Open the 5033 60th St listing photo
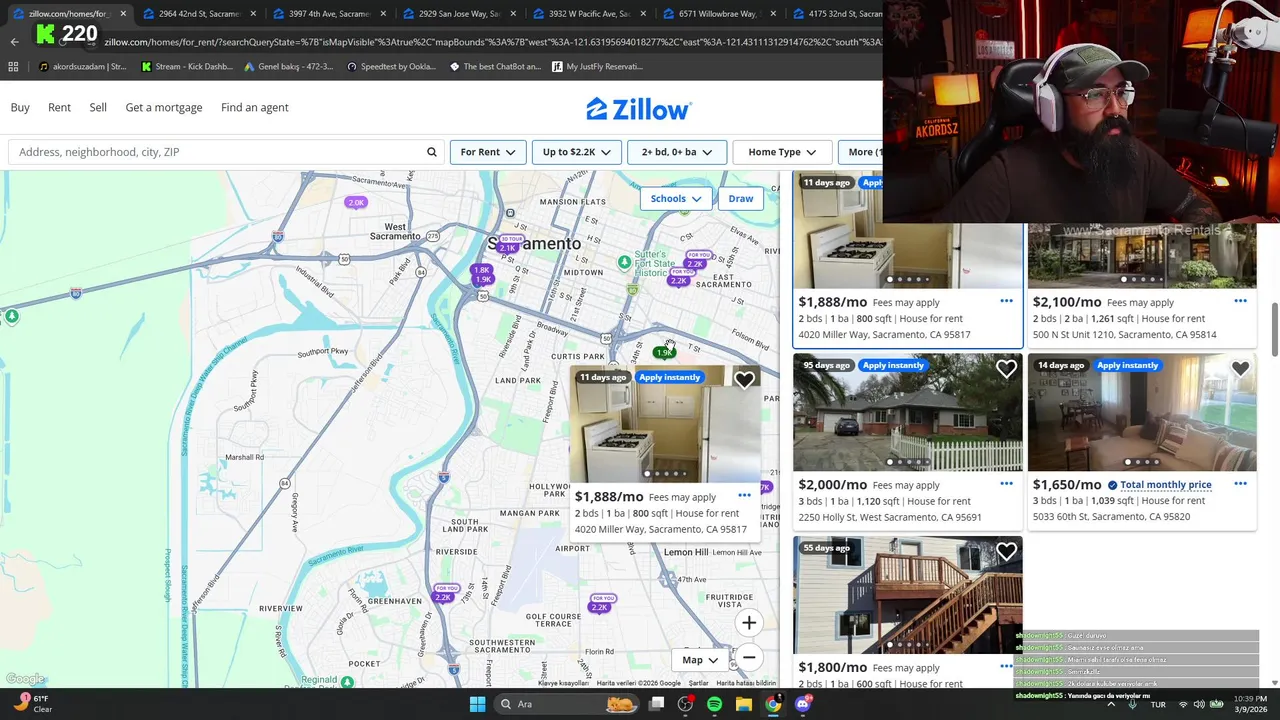Screen dimensions: 1280x720 [x=1142, y=413]
